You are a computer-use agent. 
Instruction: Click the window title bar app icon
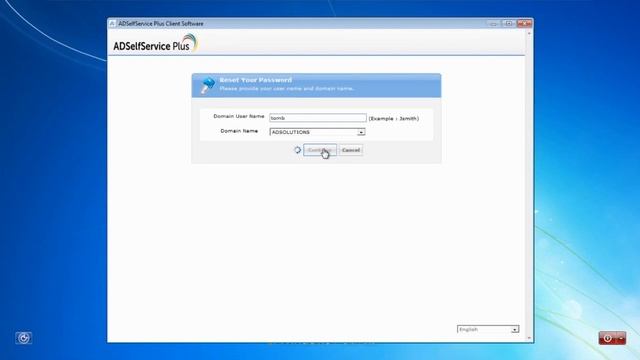pos(112,24)
